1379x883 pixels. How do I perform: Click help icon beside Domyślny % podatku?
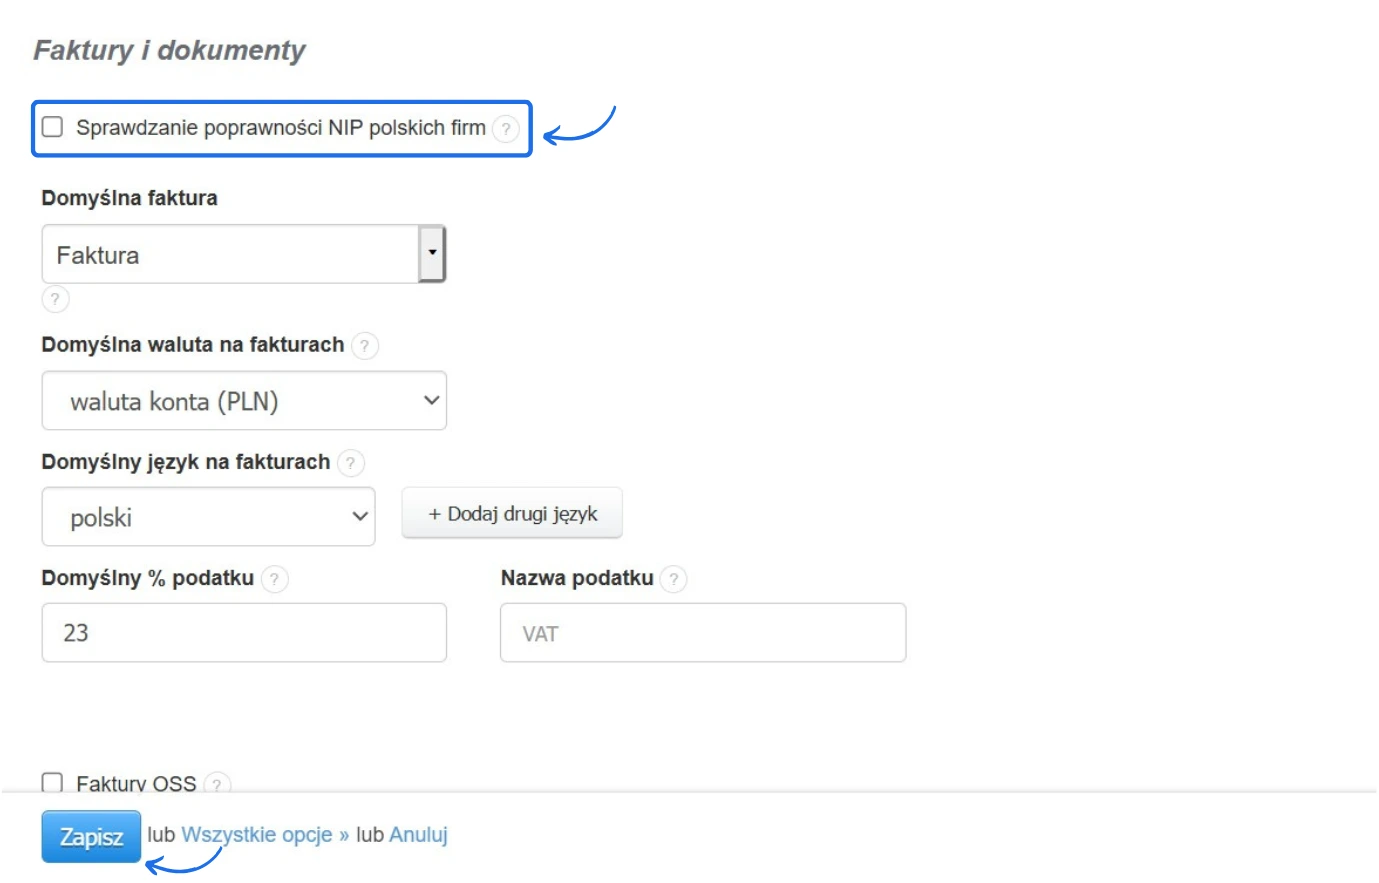275,579
